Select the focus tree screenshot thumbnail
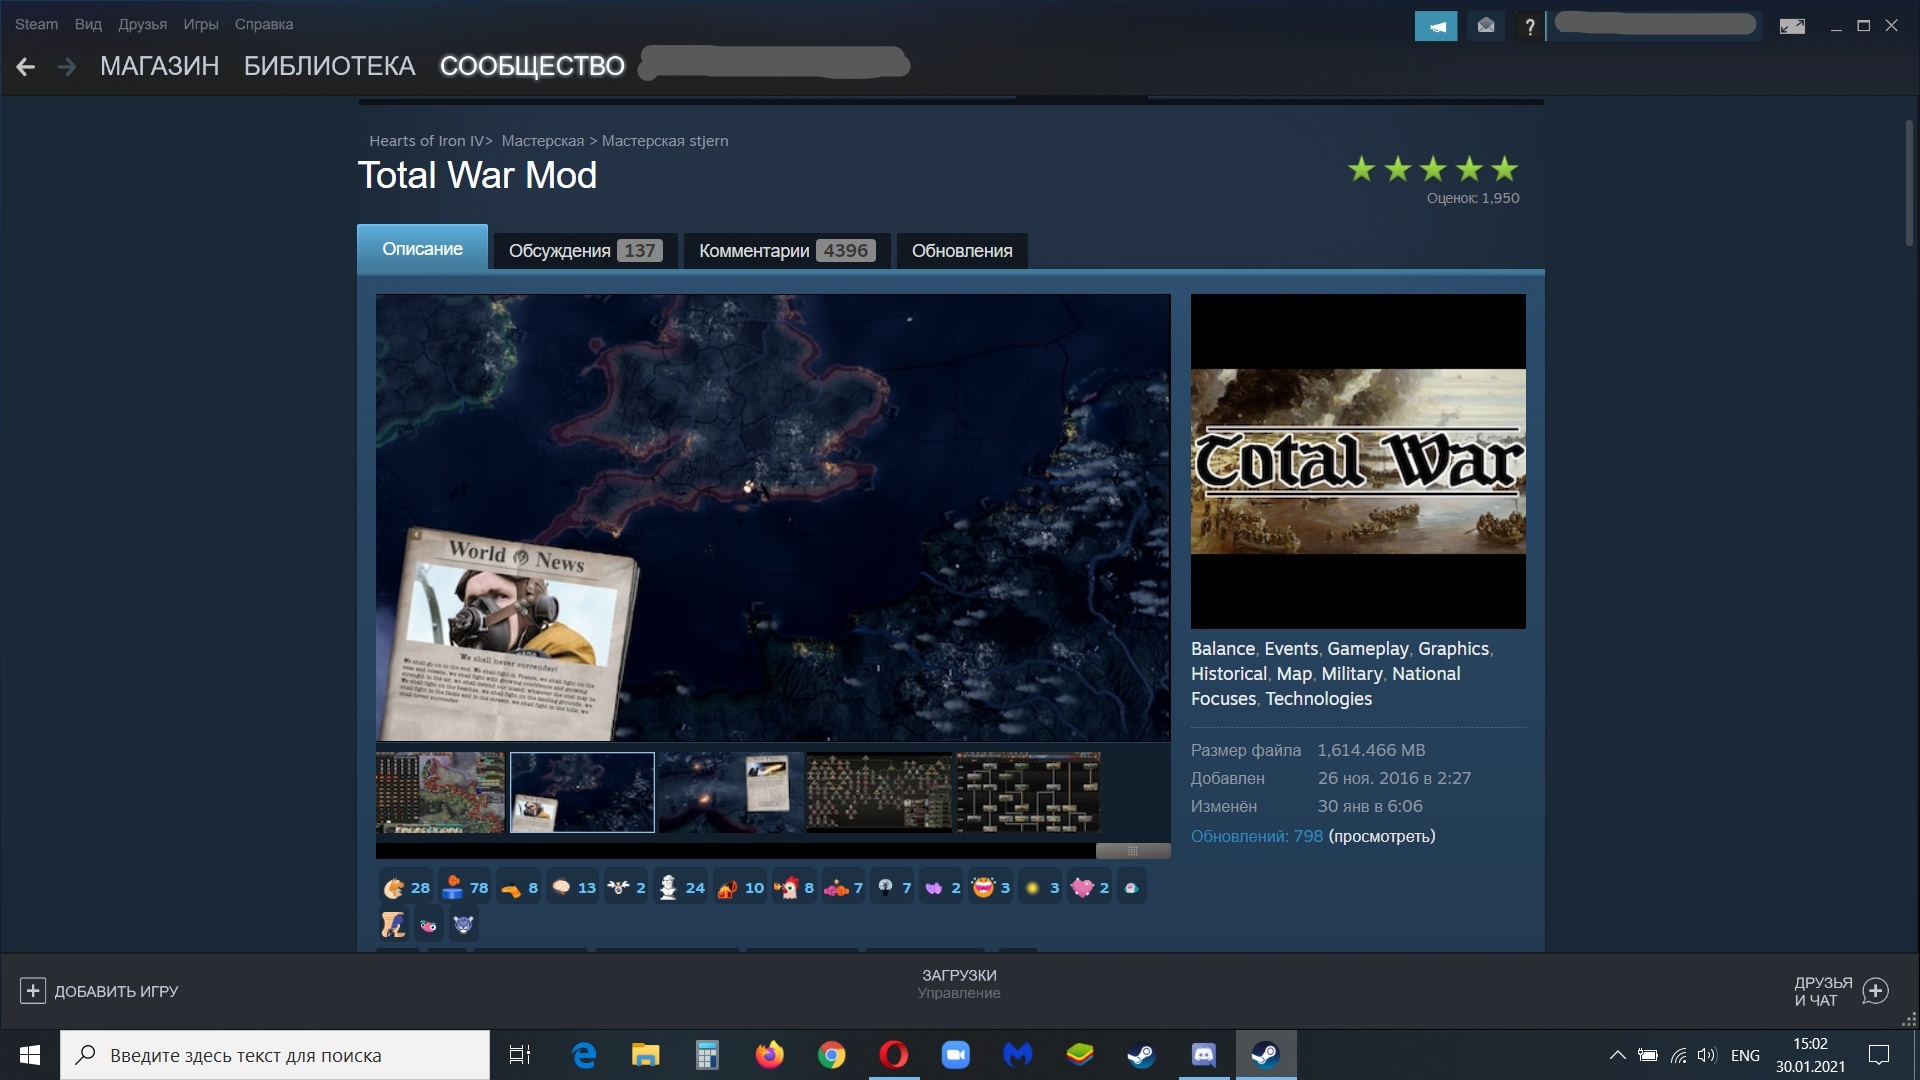 878,792
